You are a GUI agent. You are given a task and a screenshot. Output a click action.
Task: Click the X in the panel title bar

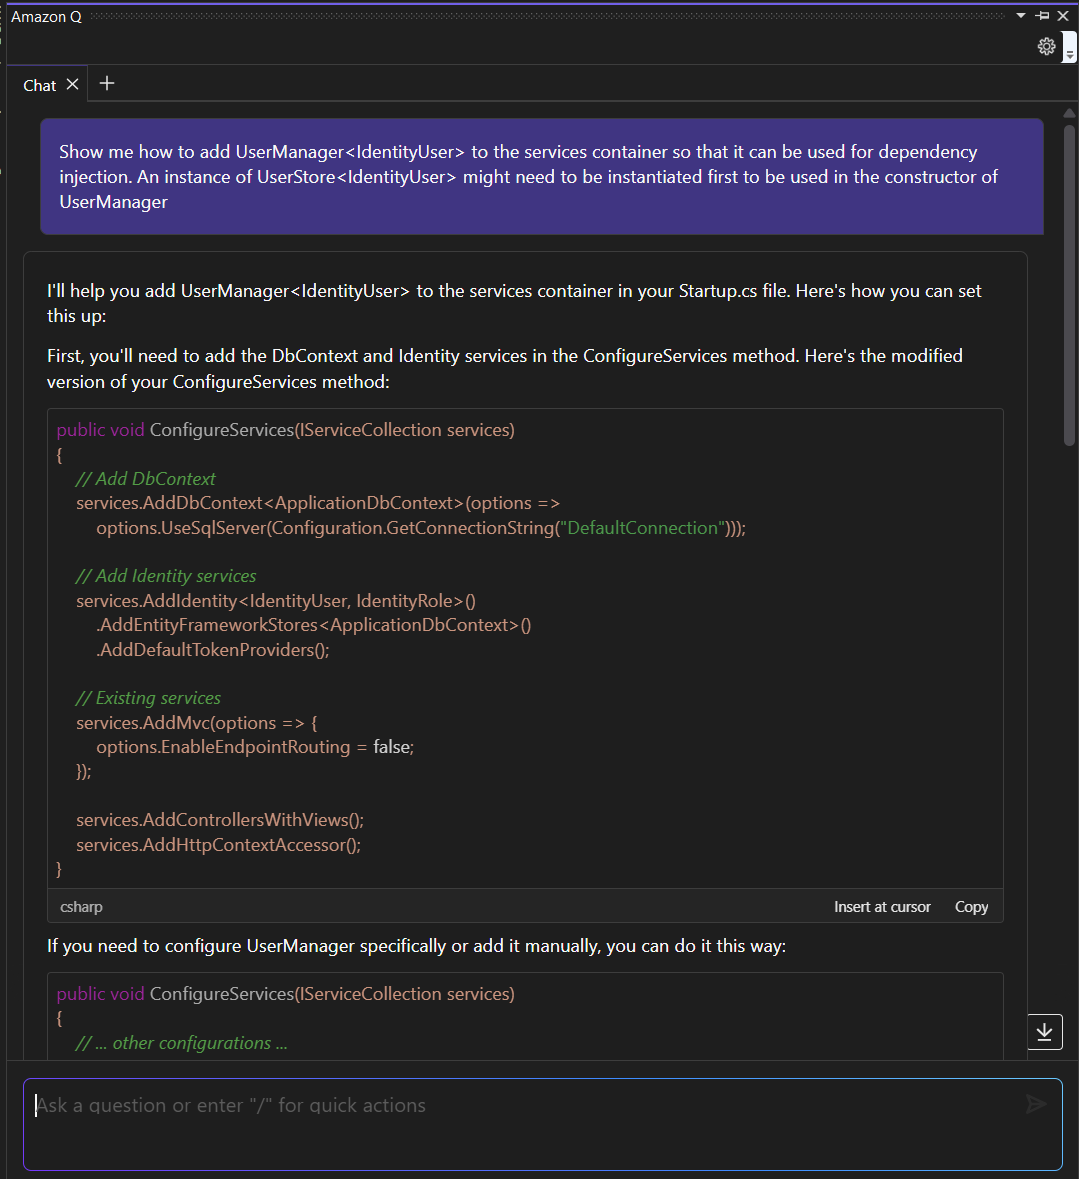tap(1062, 15)
